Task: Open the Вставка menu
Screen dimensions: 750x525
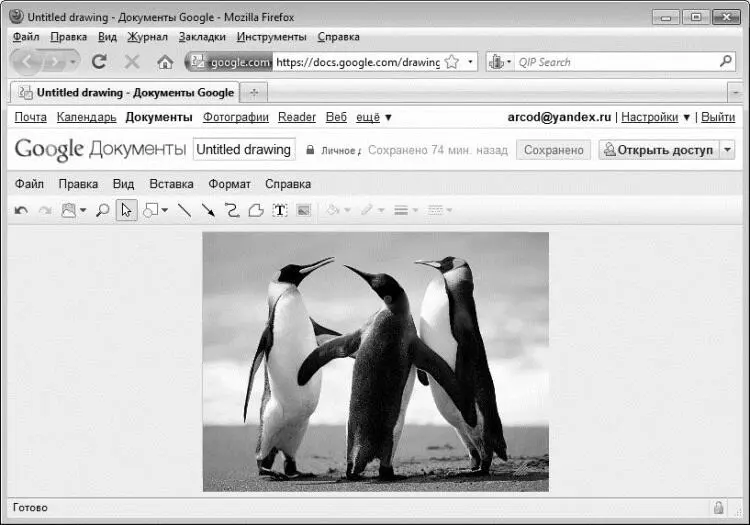Action: tap(171, 184)
